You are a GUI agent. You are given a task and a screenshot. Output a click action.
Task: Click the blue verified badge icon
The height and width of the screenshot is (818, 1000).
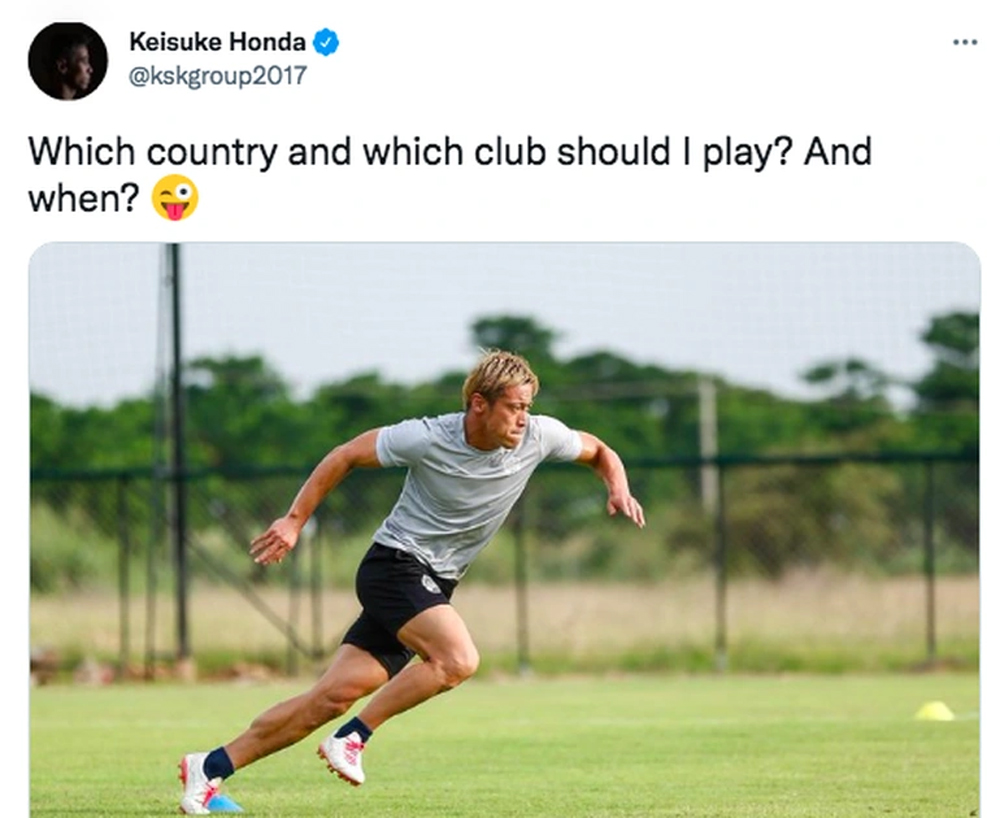[325, 42]
